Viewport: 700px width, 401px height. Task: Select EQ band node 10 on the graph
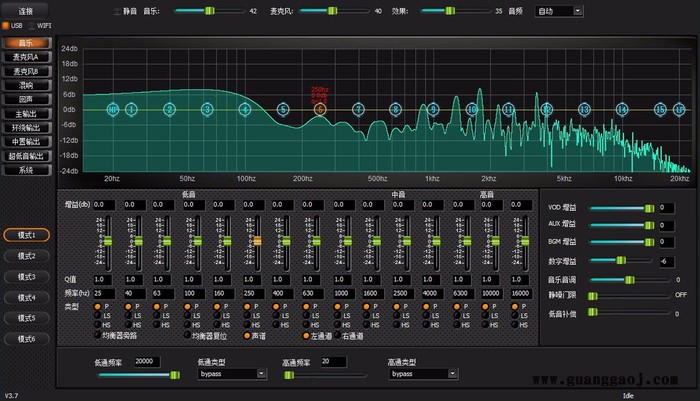point(471,109)
